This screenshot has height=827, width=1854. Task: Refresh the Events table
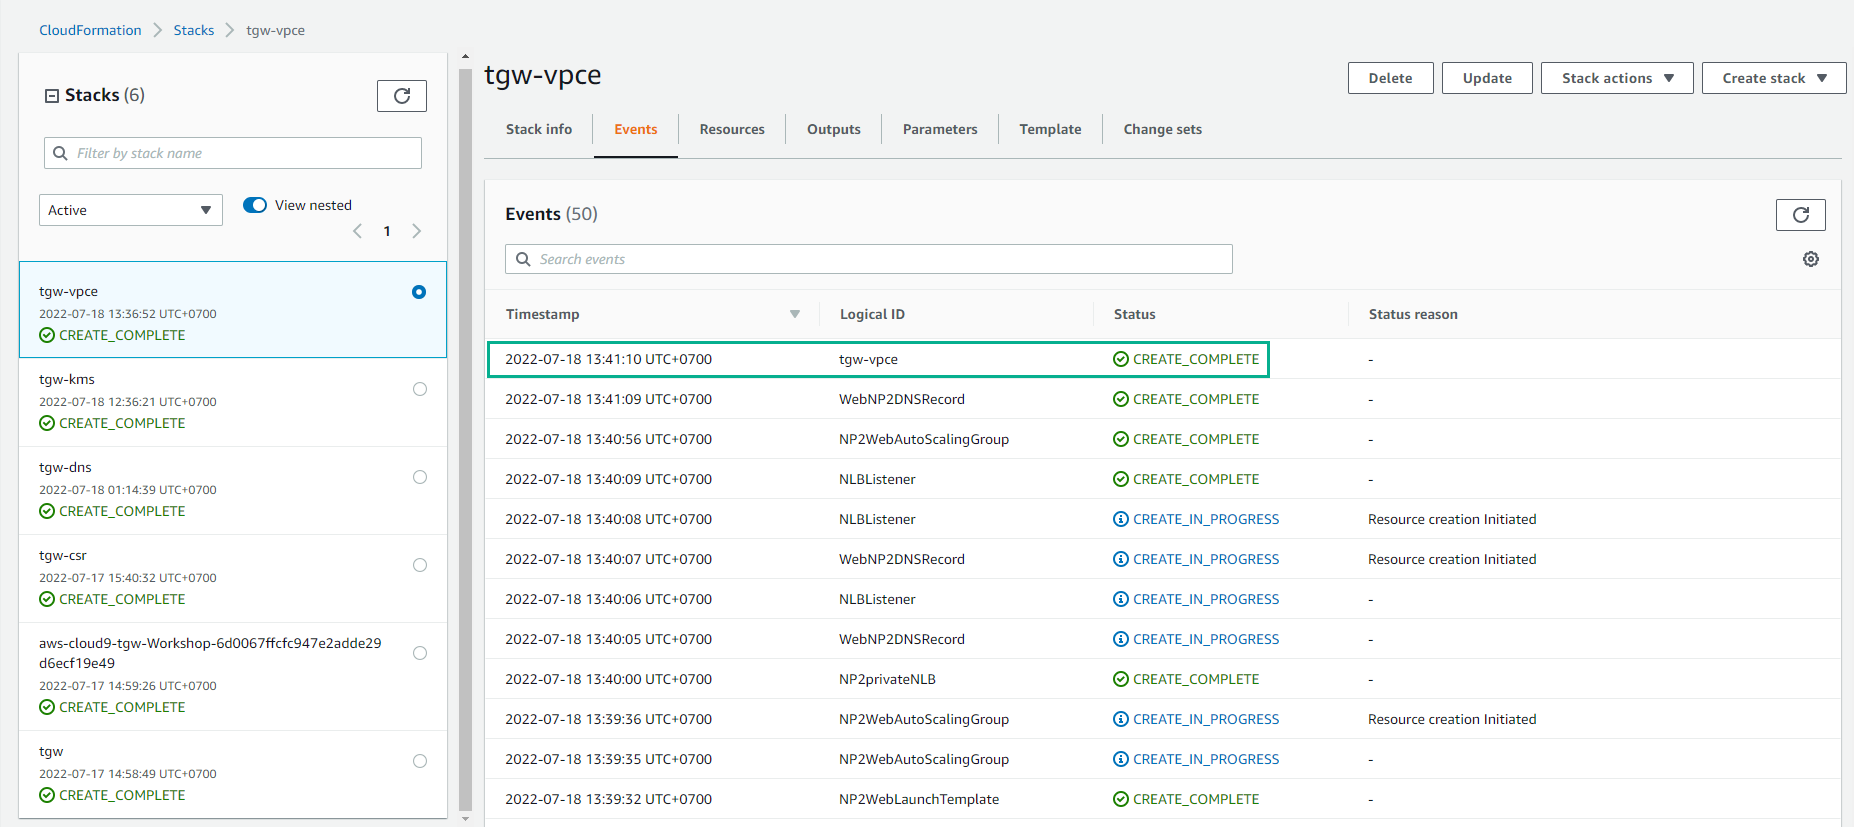click(1800, 215)
